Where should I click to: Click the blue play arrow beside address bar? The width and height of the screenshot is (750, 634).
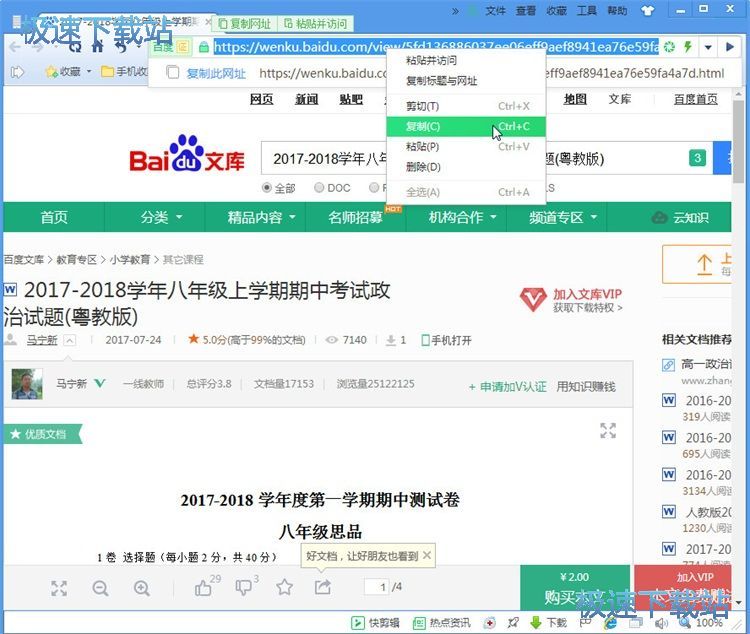pos(729,47)
